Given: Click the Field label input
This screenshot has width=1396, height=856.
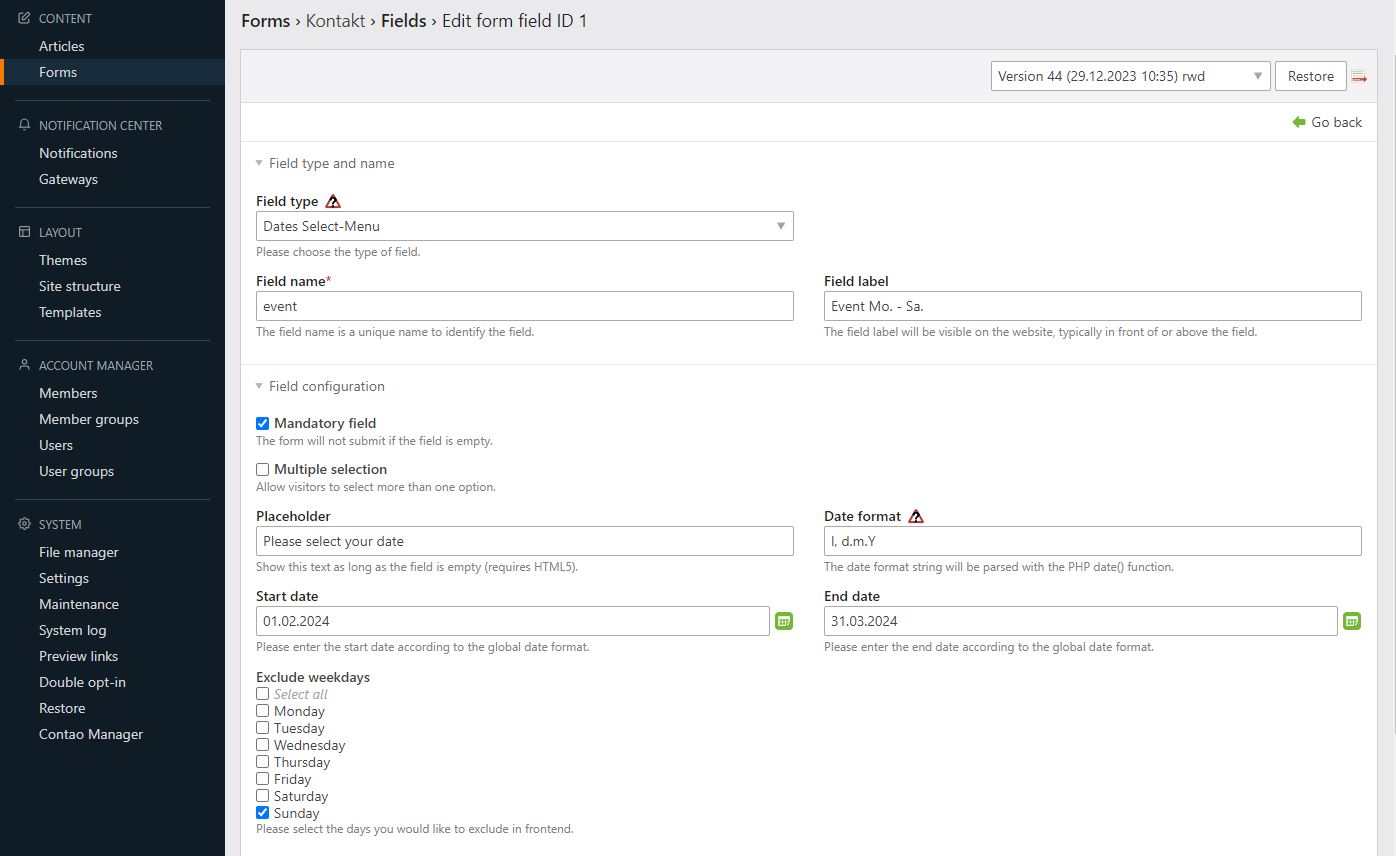Looking at the screenshot, I should [x=1093, y=306].
